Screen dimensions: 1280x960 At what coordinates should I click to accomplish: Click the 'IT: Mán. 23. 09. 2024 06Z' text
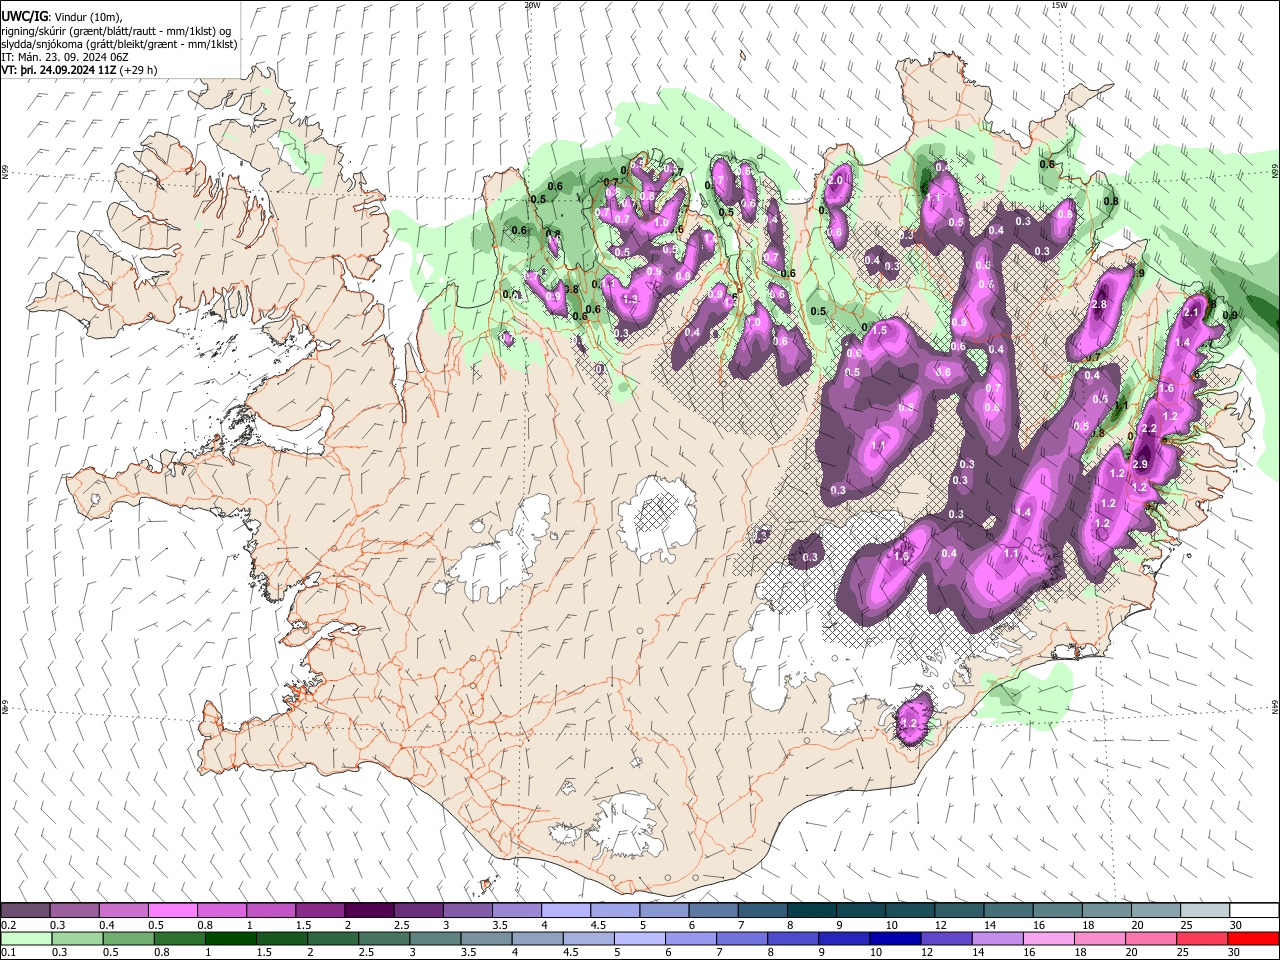click(x=64, y=58)
